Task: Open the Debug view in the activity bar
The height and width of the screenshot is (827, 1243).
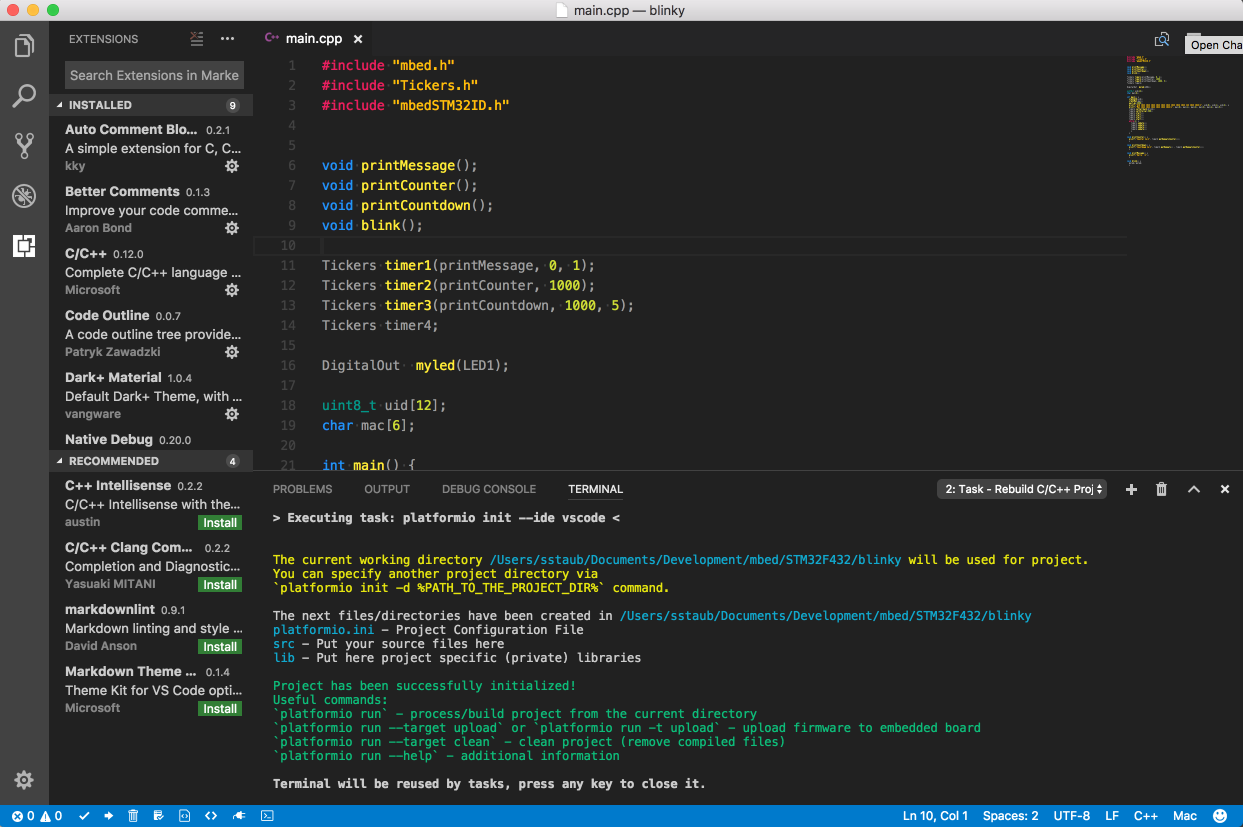Action: (24, 195)
